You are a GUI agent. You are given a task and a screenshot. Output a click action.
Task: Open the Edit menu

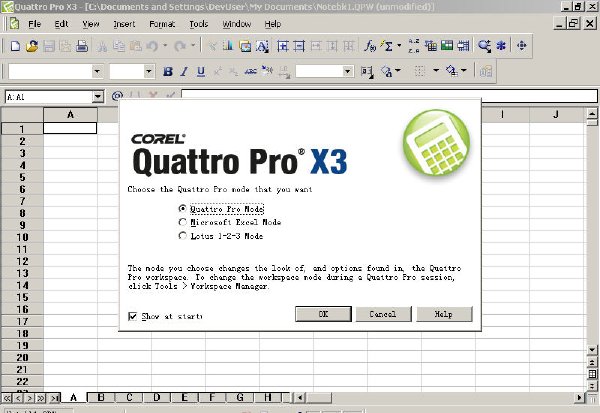pos(61,24)
